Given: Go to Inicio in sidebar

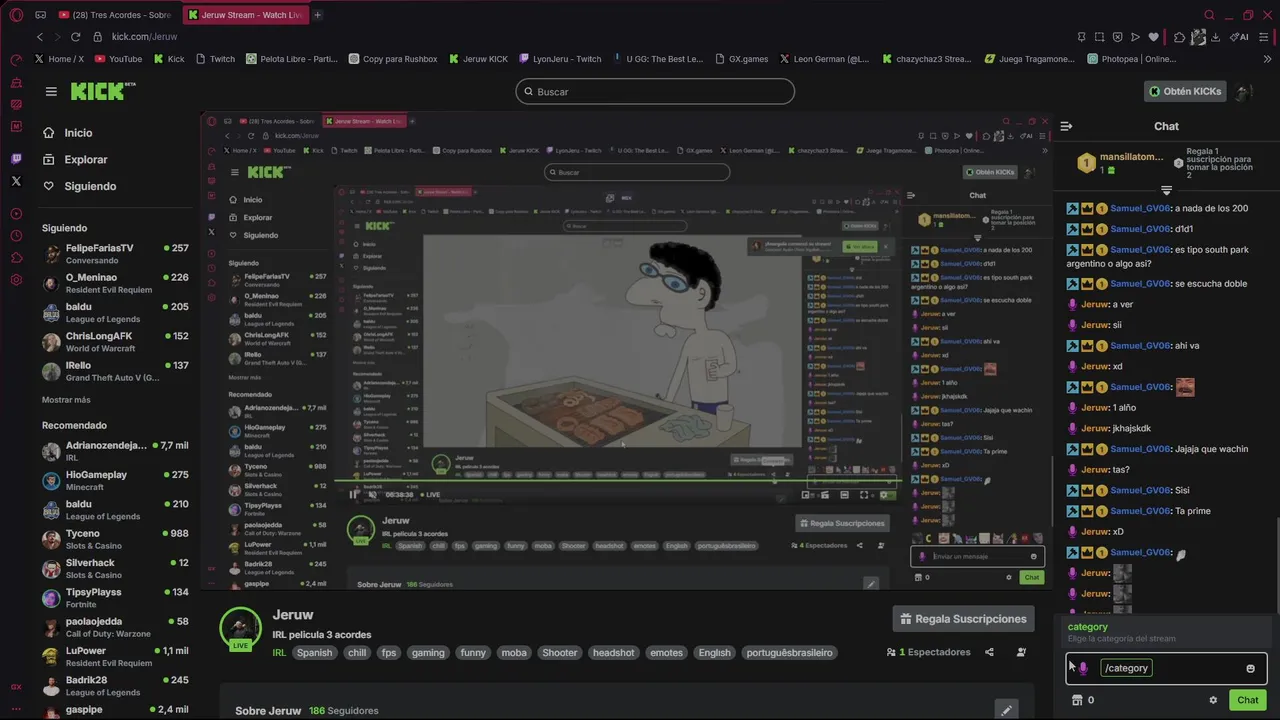Looking at the screenshot, I should (x=78, y=133).
